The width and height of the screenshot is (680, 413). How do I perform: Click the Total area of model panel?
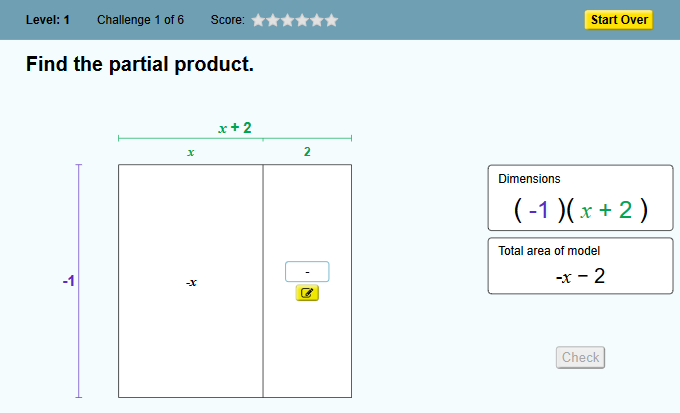(x=581, y=266)
